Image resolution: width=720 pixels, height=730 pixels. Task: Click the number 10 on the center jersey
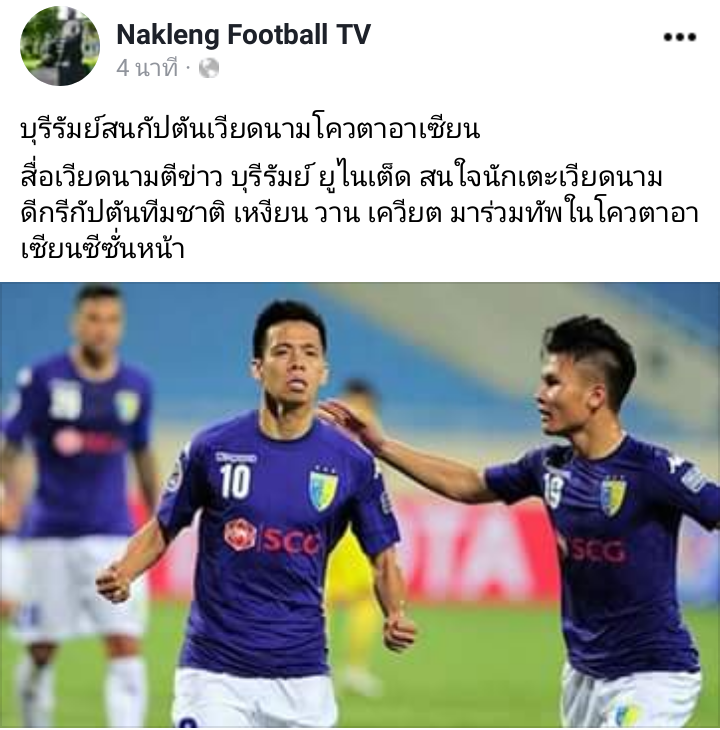[x=236, y=480]
